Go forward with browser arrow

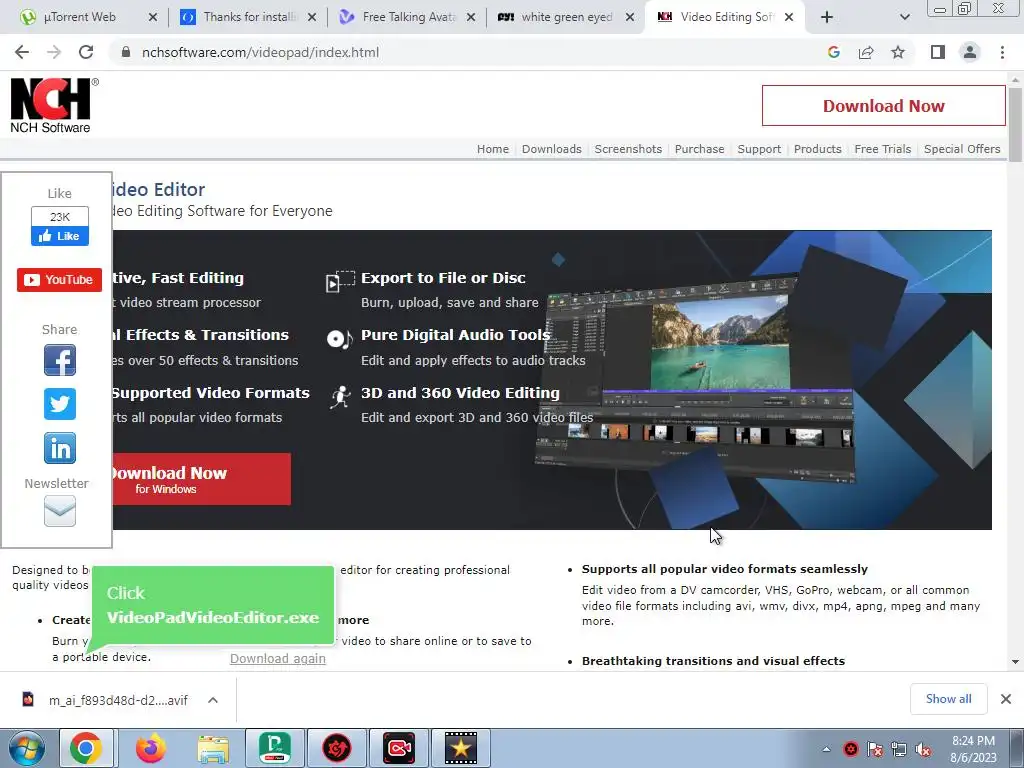point(54,52)
